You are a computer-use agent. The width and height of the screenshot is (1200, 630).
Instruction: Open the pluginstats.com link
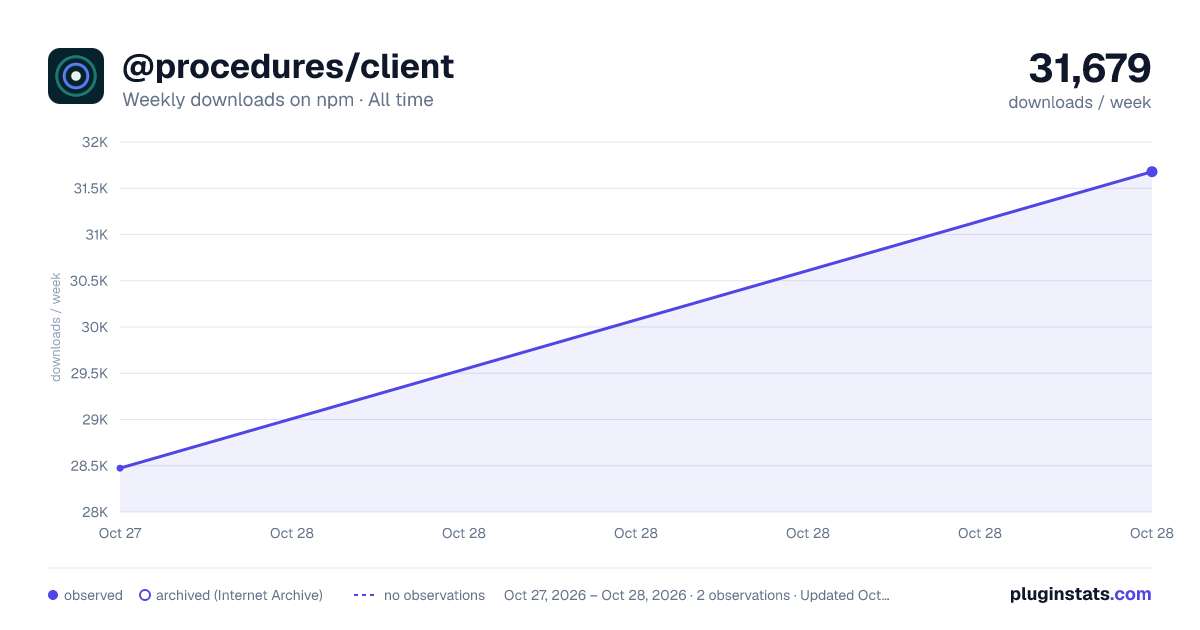1081,594
